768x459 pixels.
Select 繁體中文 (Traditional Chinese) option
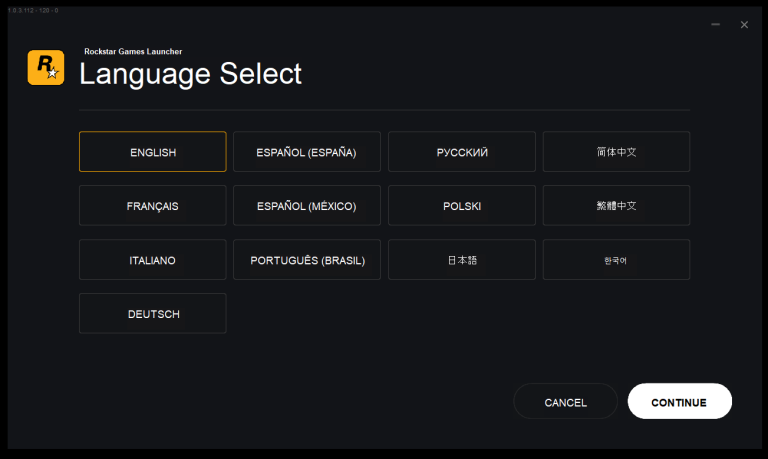point(616,206)
